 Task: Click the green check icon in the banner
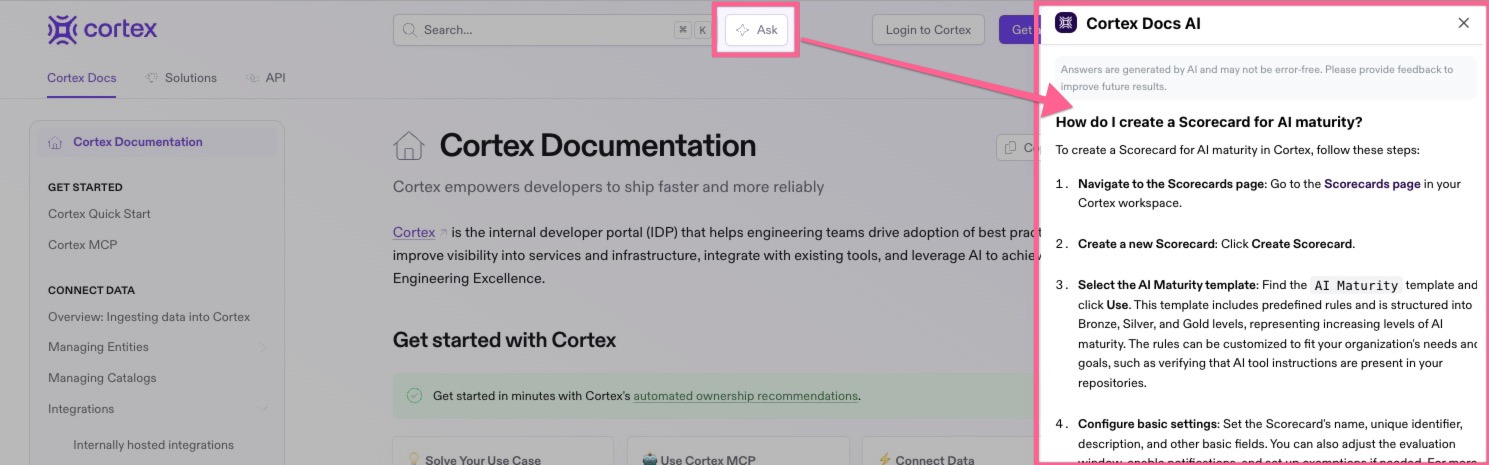tap(414, 396)
